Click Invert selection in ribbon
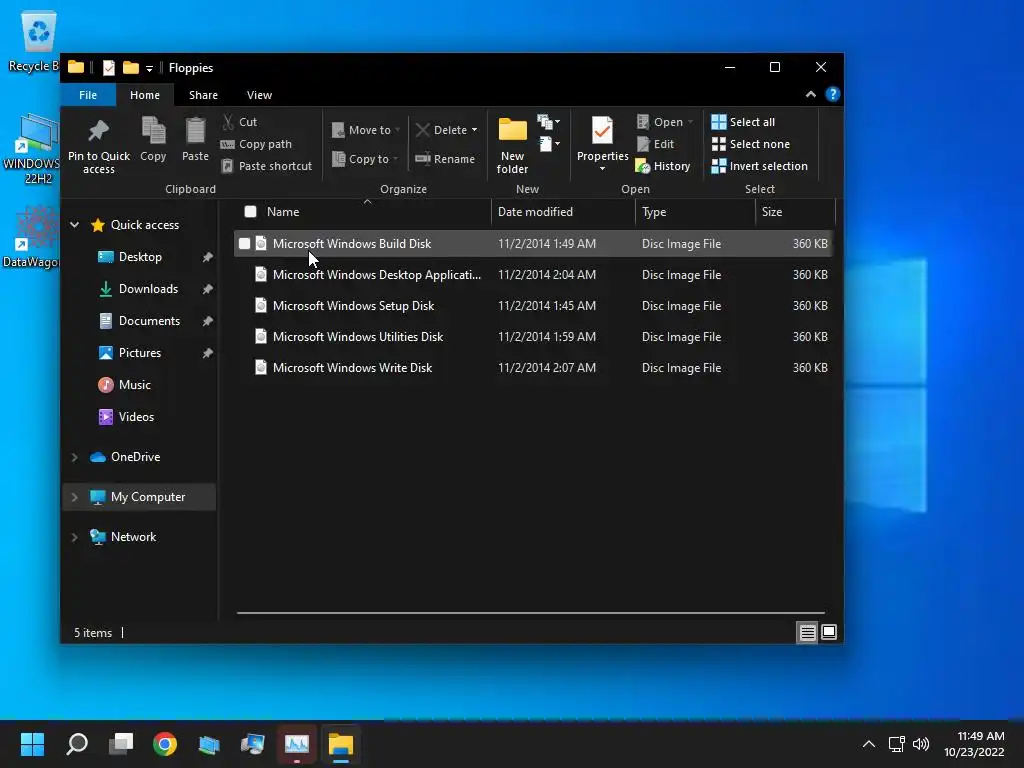This screenshot has width=1024, height=768. pyautogui.click(x=760, y=166)
